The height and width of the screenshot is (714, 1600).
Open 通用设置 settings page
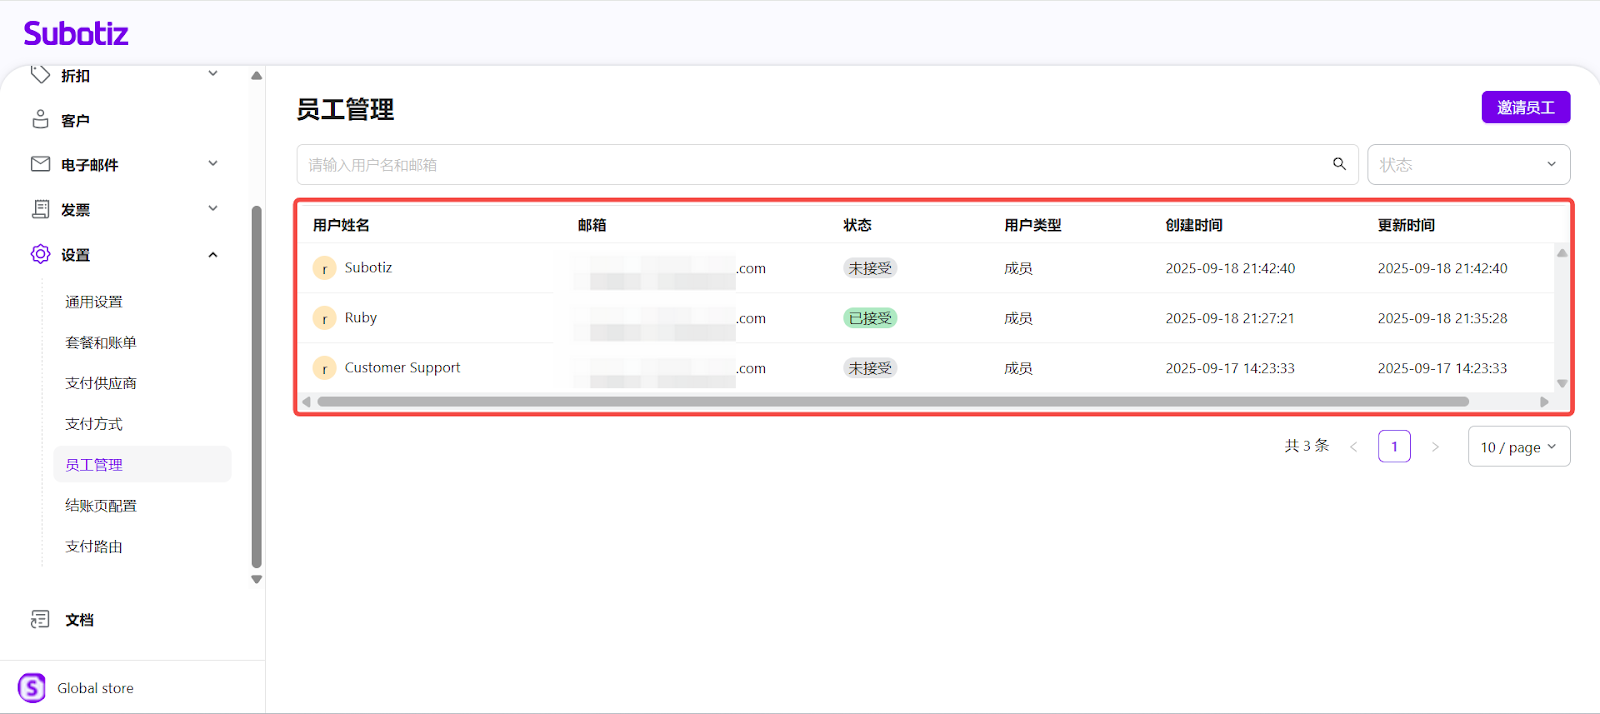coord(94,302)
